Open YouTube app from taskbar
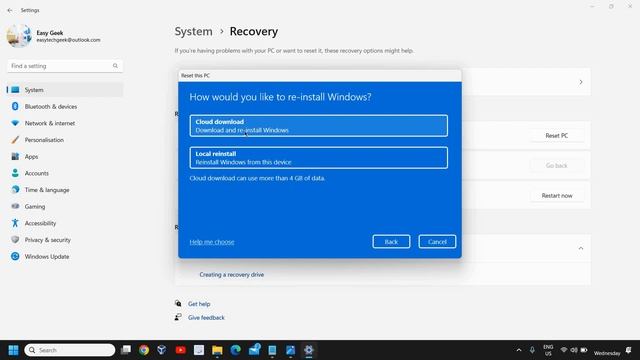 pos(180,350)
